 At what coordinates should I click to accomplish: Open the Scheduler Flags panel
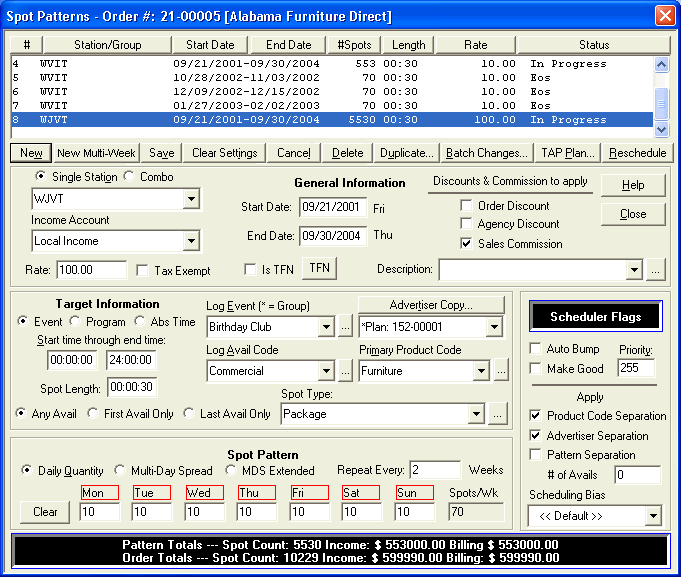point(595,317)
